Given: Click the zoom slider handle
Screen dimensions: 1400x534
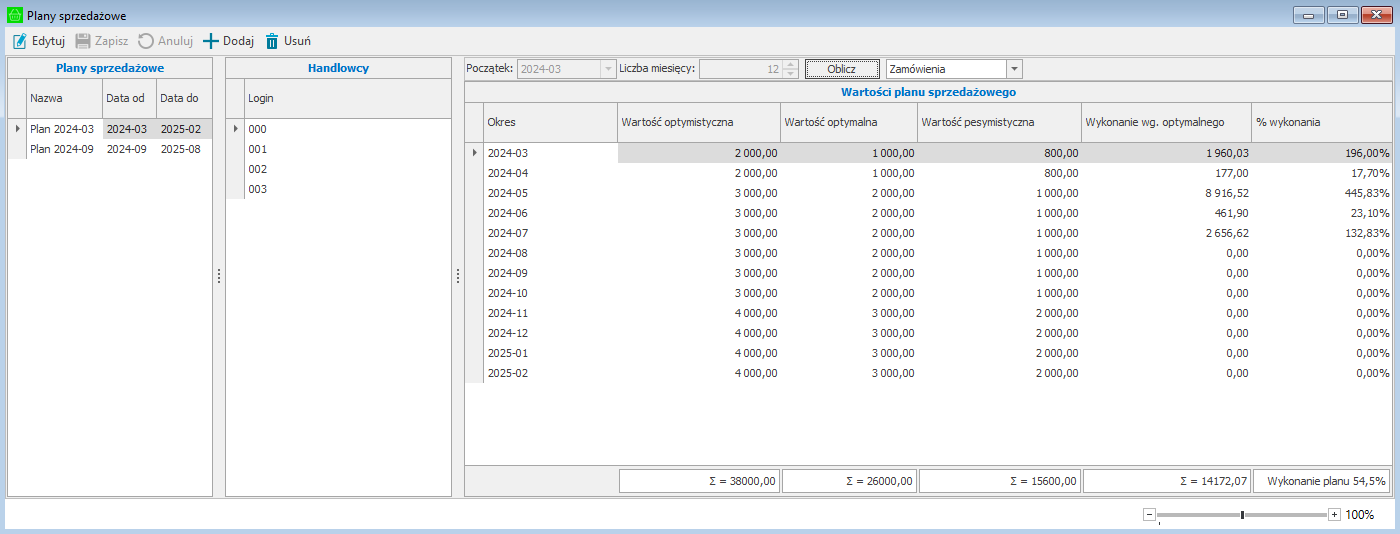Looking at the screenshot, I should (x=1242, y=514).
